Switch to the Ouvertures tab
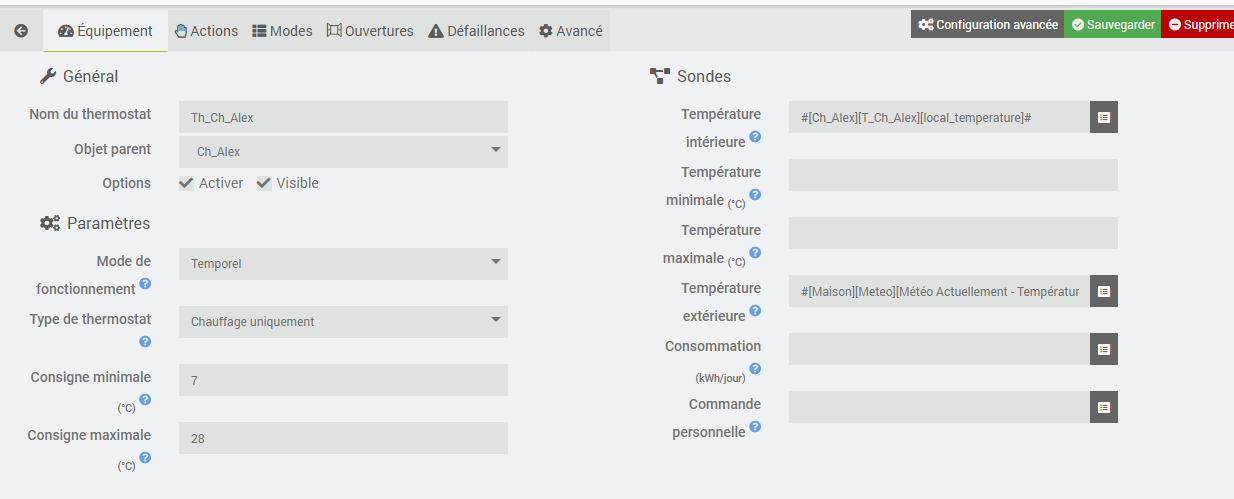This screenshot has height=499, width=1234. pyautogui.click(x=370, y=31)
